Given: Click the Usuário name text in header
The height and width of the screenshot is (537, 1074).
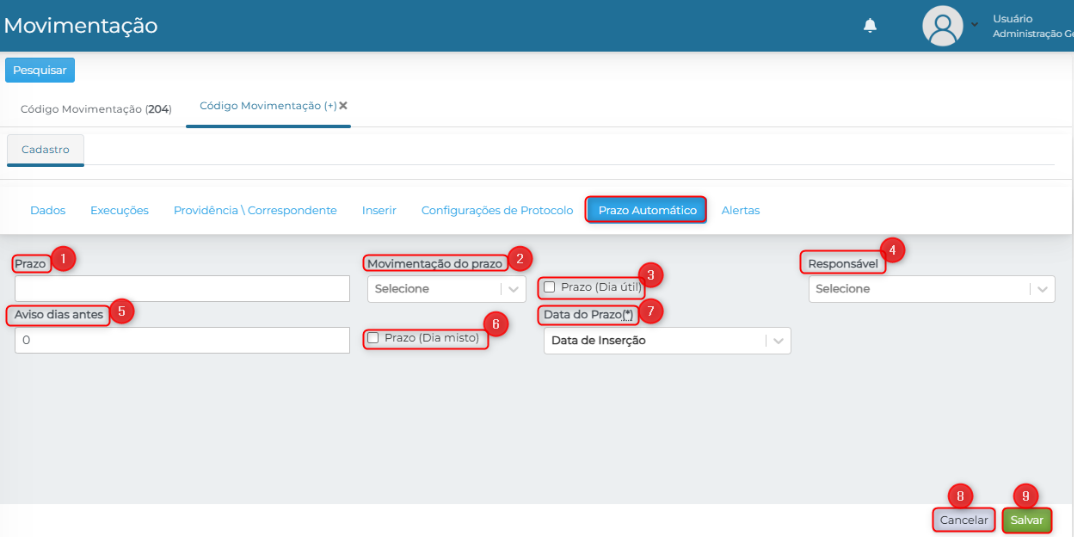Looking at the screenshot, I should (1012, 19).
